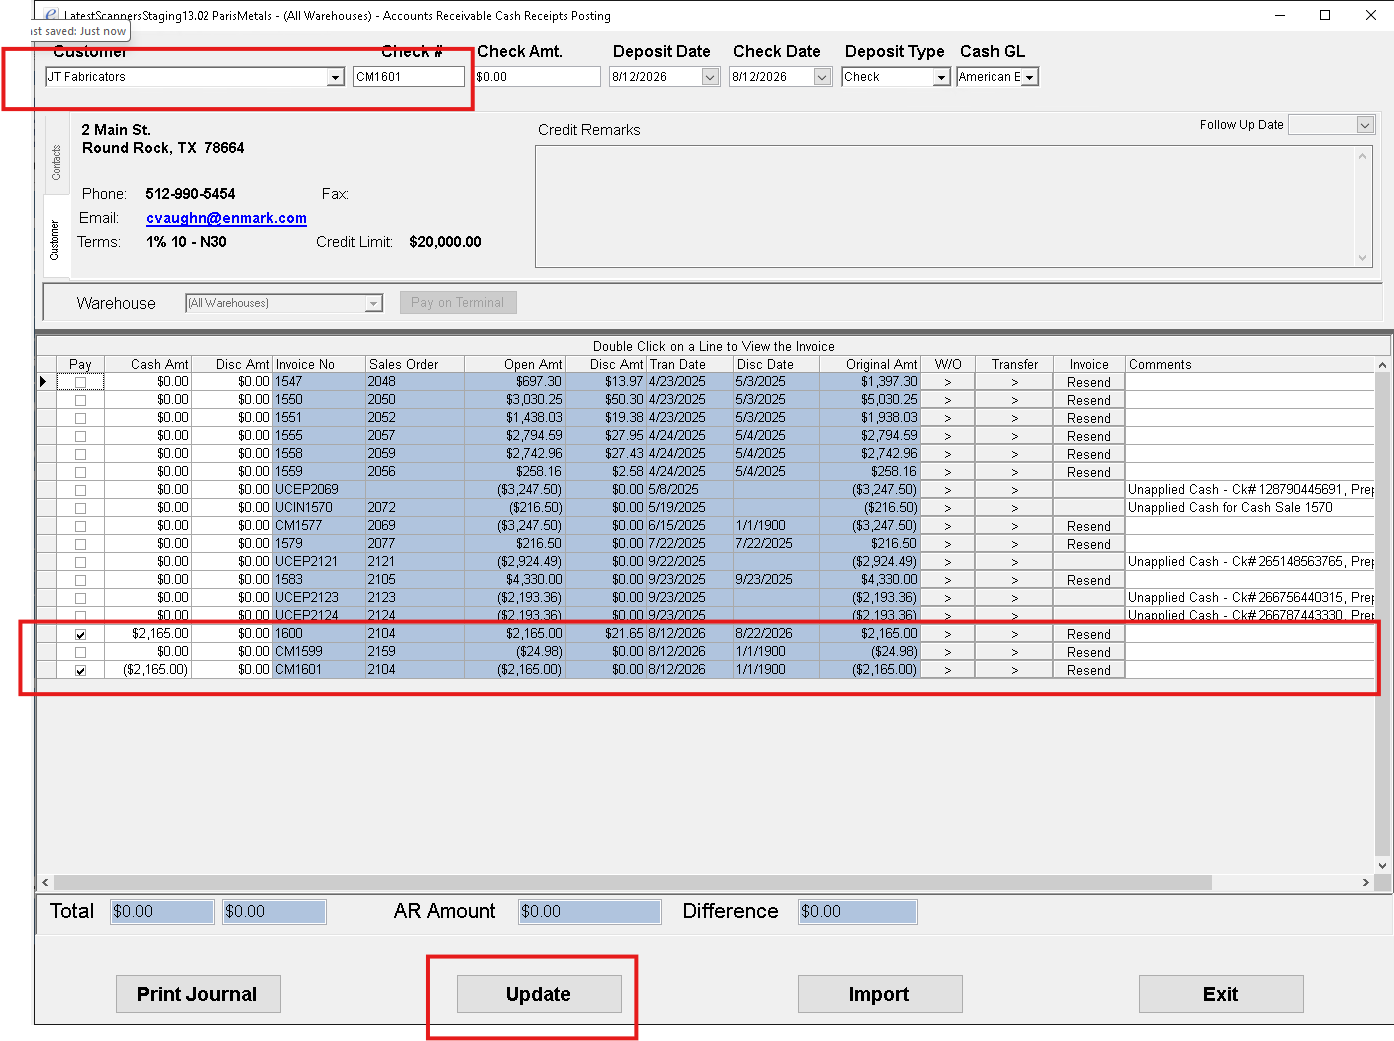1394x1041 pixels.
Task: Tick the Pay checkbox for invoice CM1599
Action: point(80,652)
